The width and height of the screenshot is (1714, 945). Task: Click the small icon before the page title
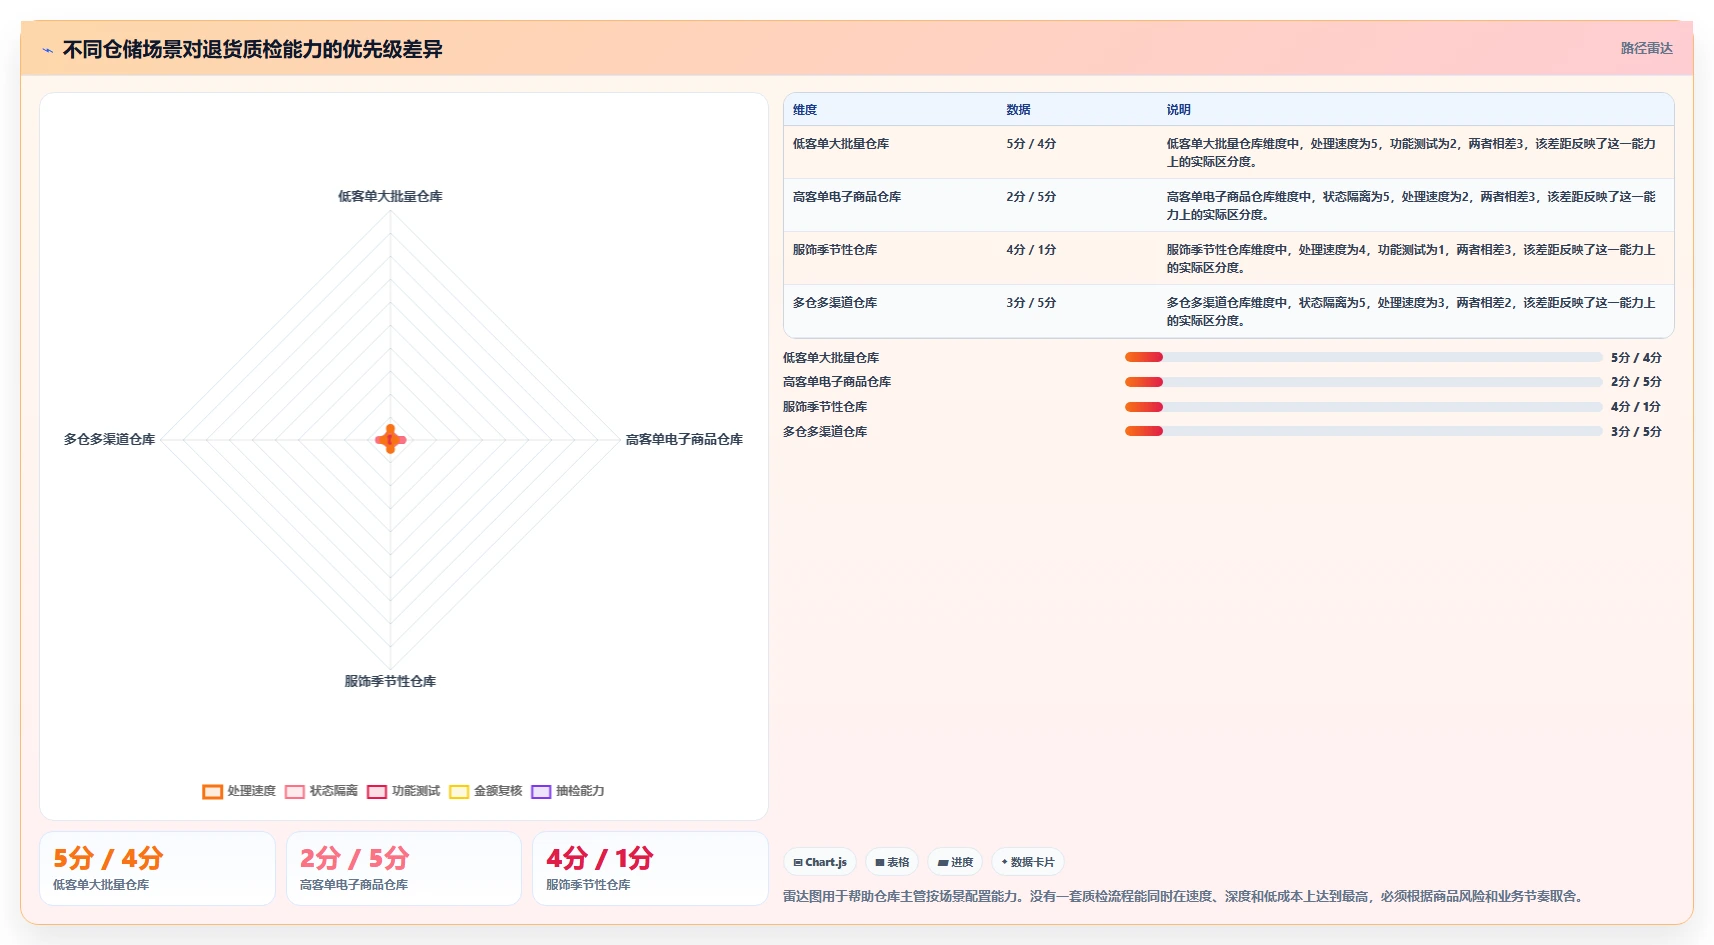47,50
